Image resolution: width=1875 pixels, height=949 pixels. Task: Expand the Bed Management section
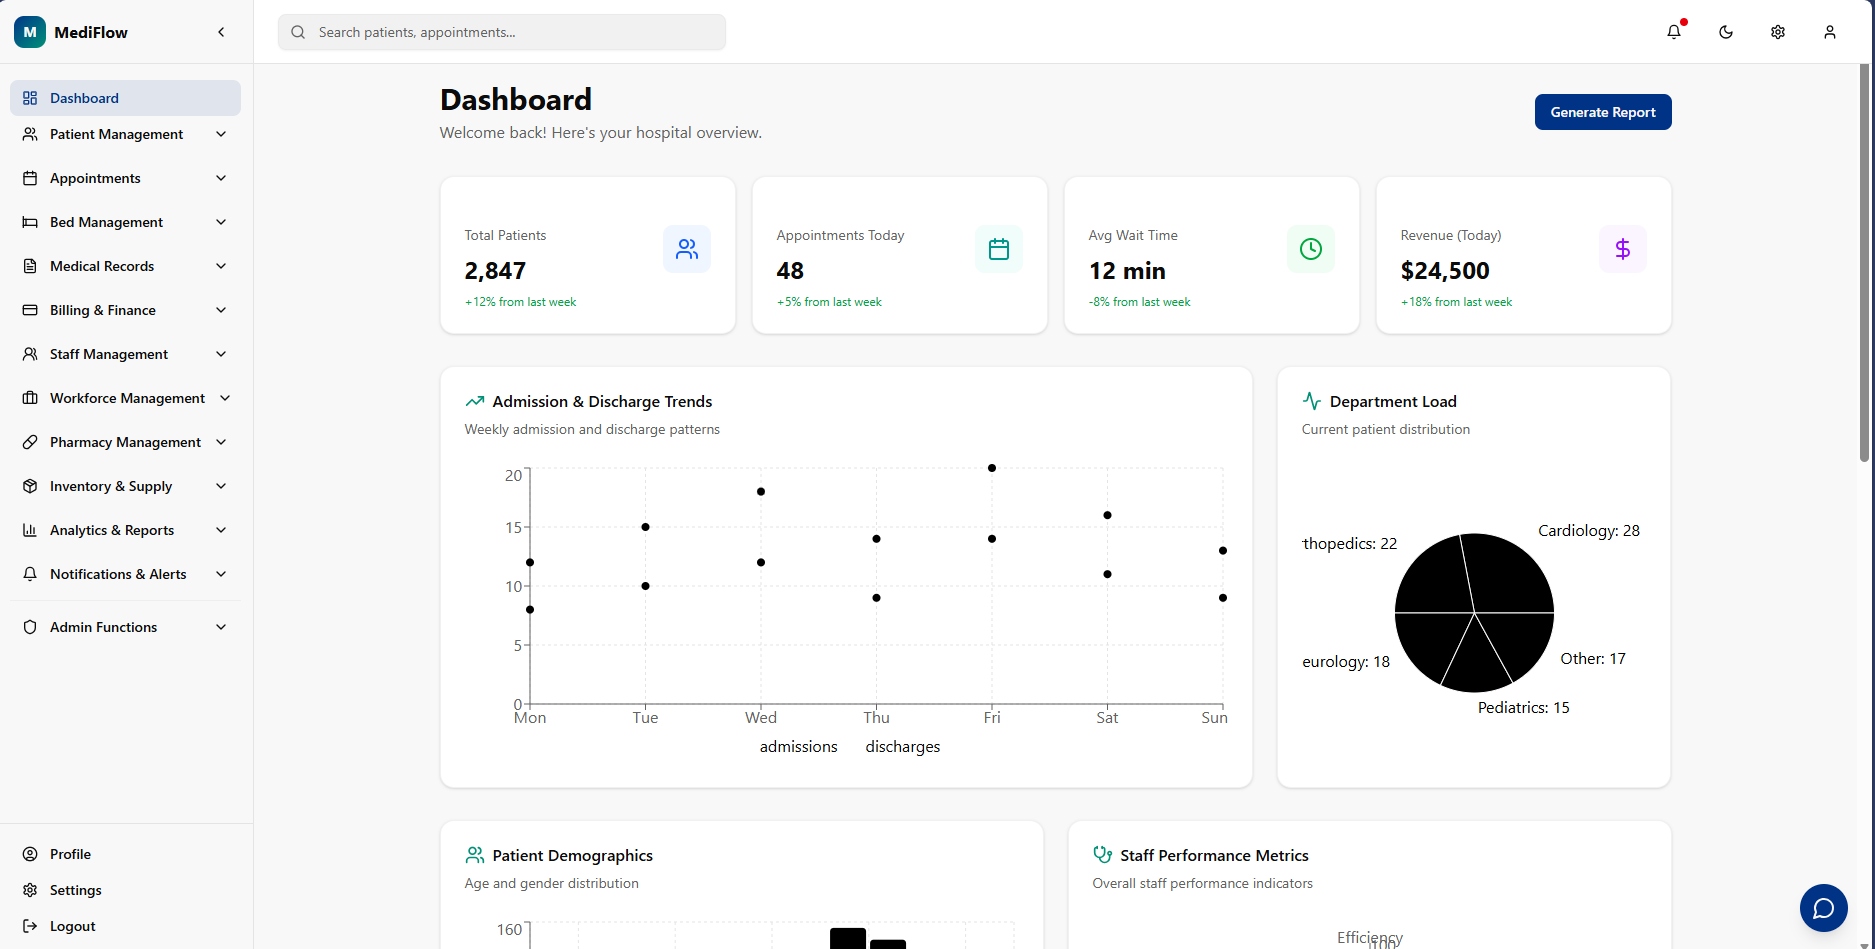(125, 222)
